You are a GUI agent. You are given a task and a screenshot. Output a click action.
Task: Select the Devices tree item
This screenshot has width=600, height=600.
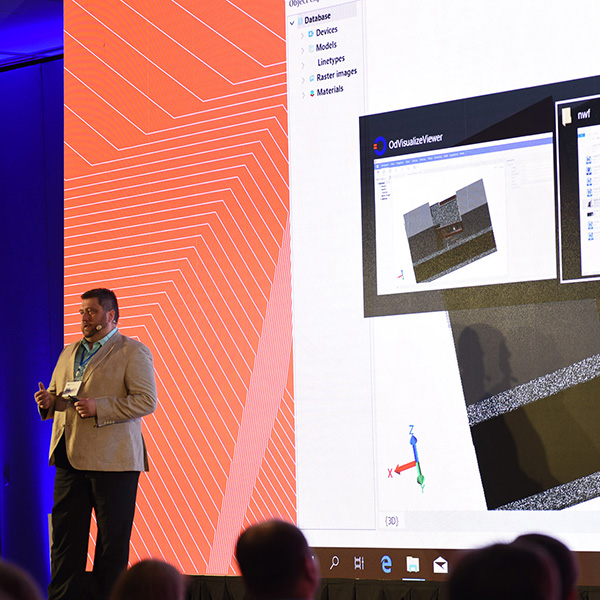(x=326, y=31)
